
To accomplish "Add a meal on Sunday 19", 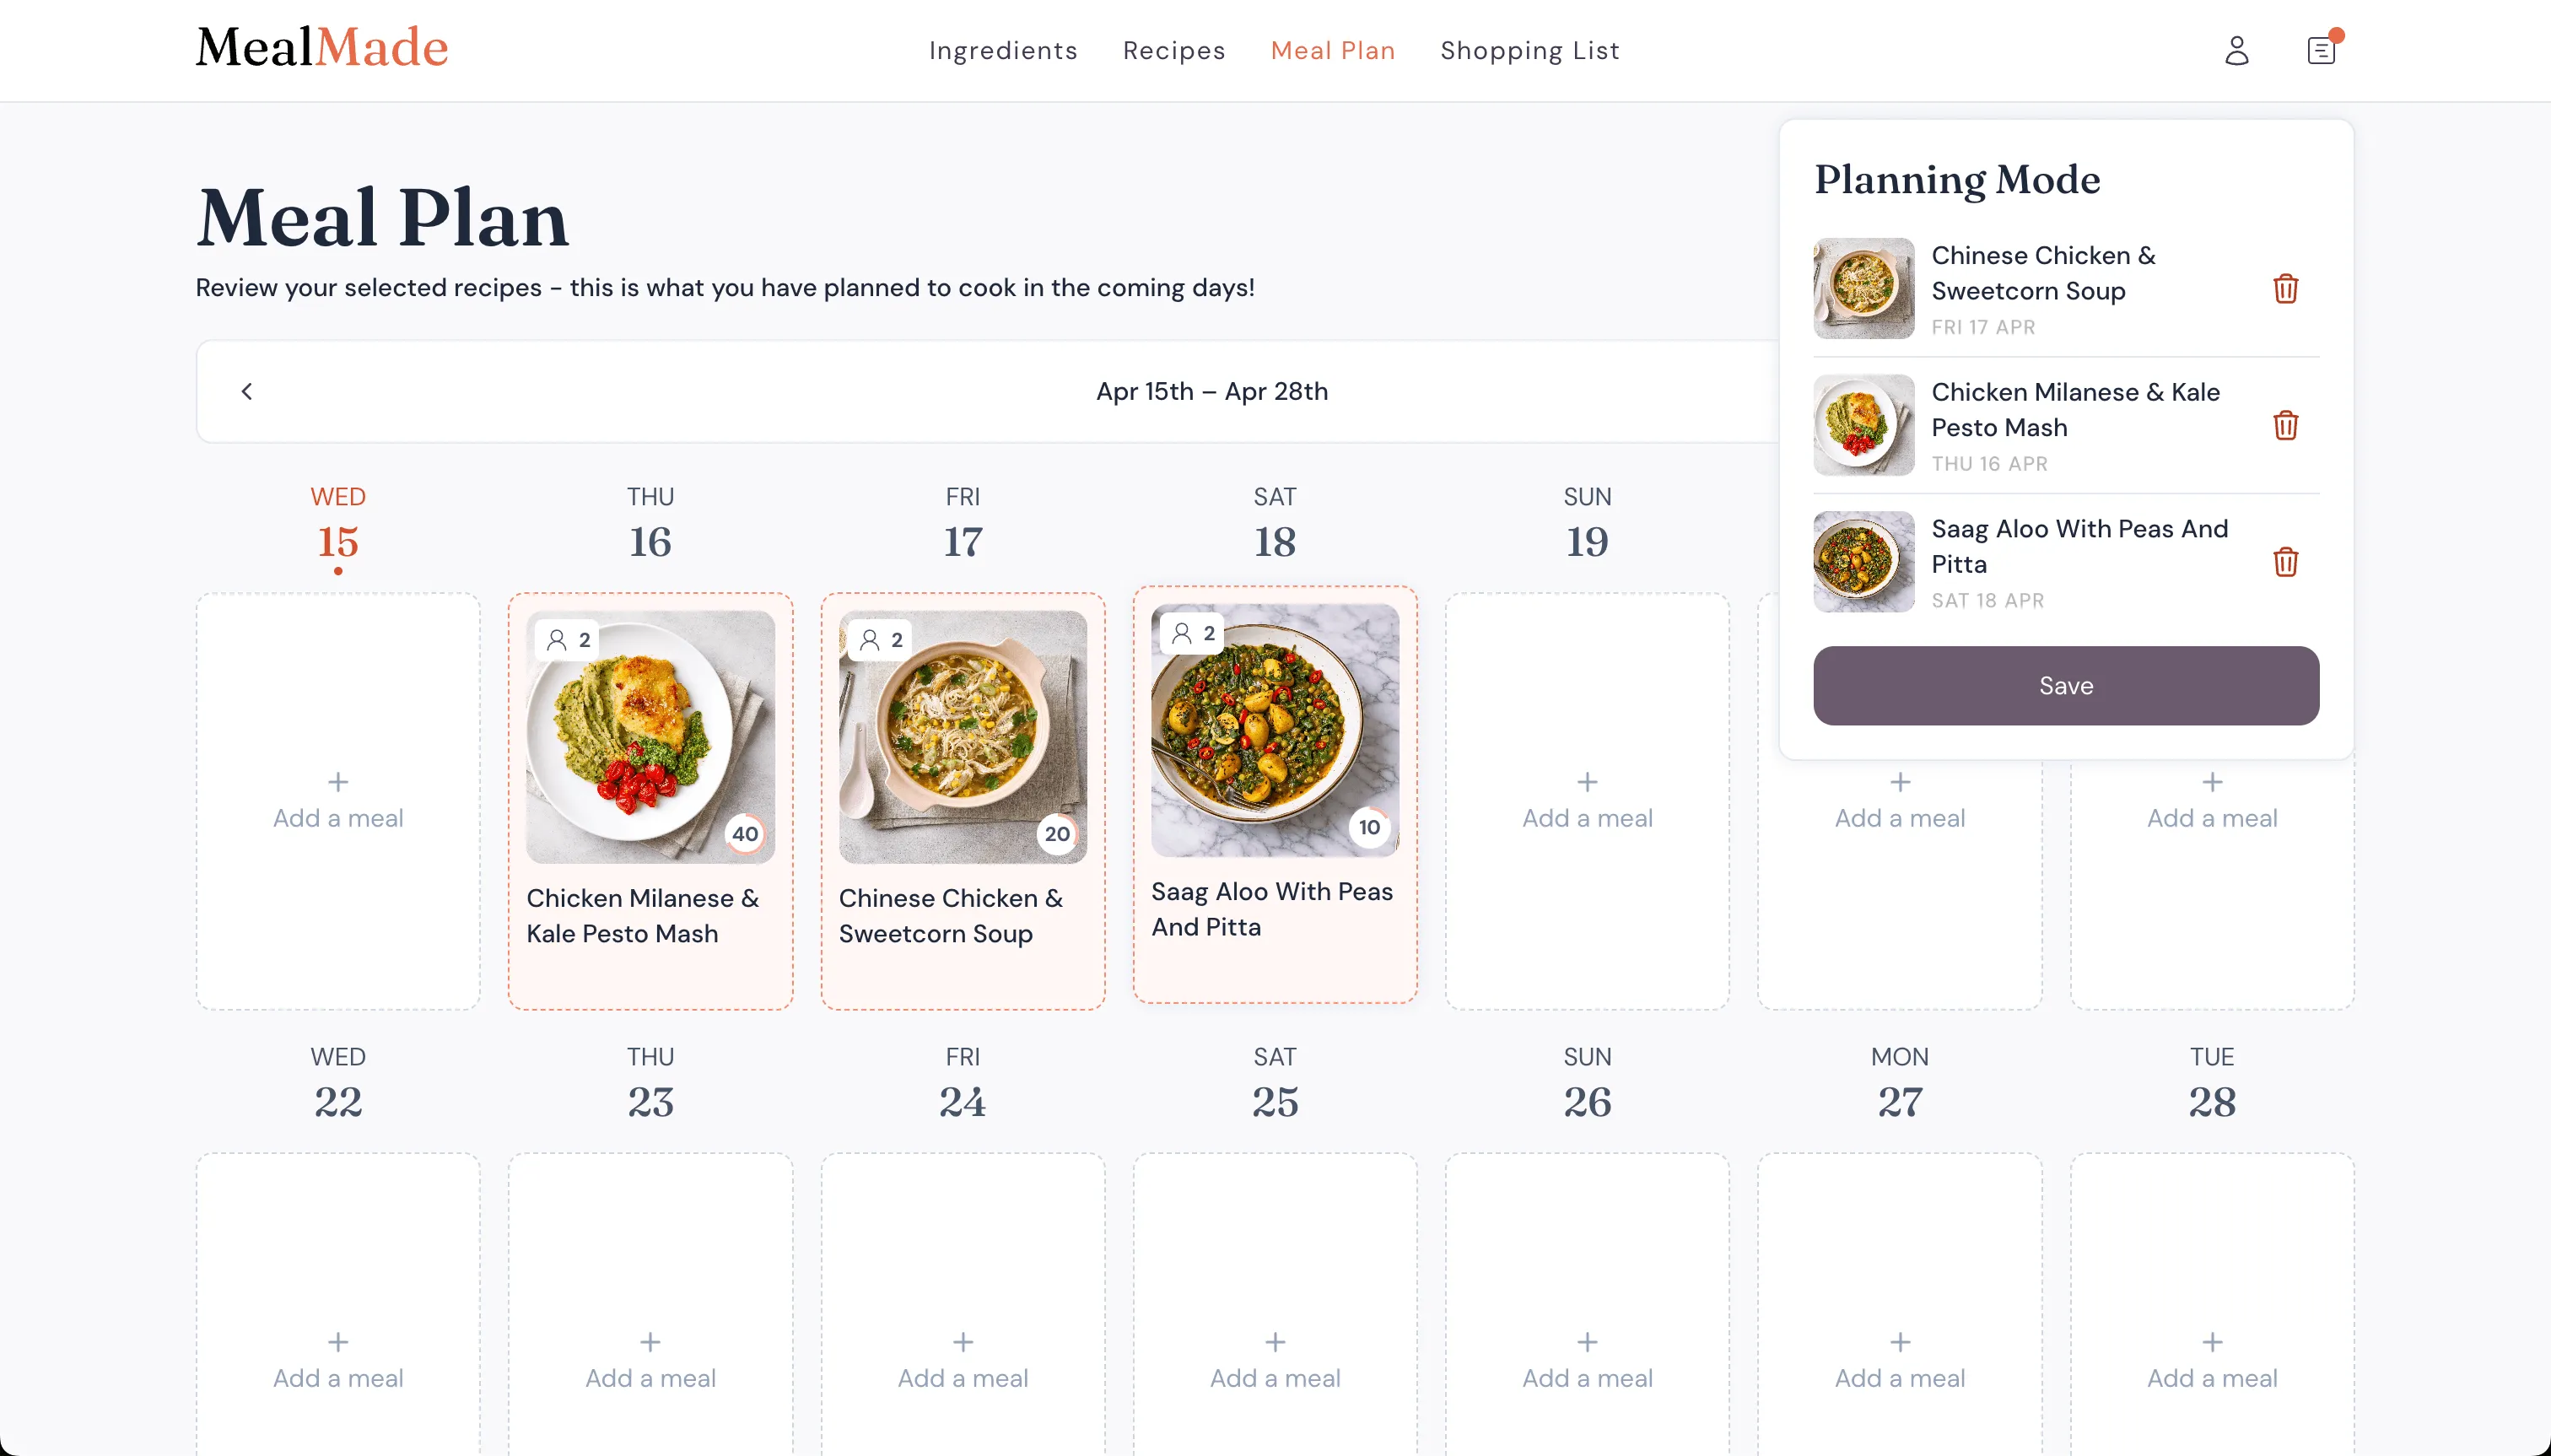I will coord(1586,798).
